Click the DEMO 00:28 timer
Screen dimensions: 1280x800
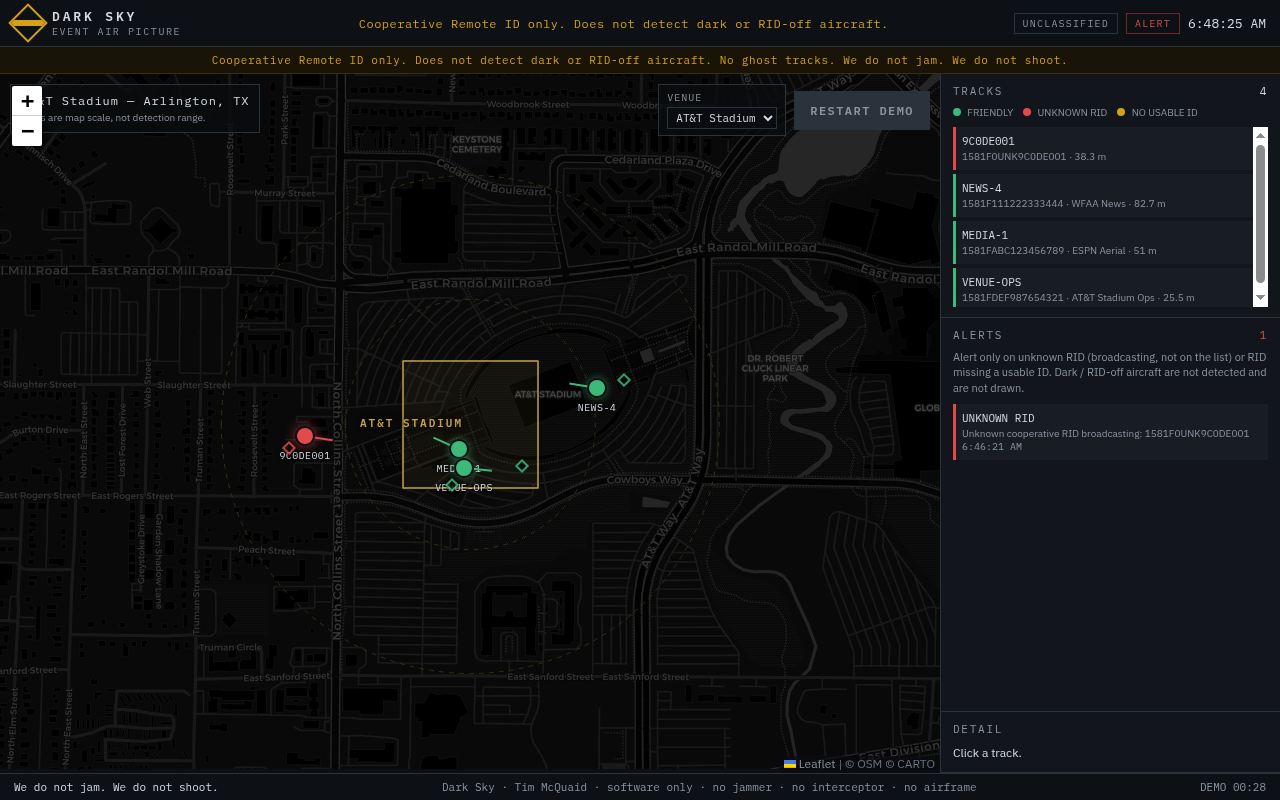pos(1233,787)
